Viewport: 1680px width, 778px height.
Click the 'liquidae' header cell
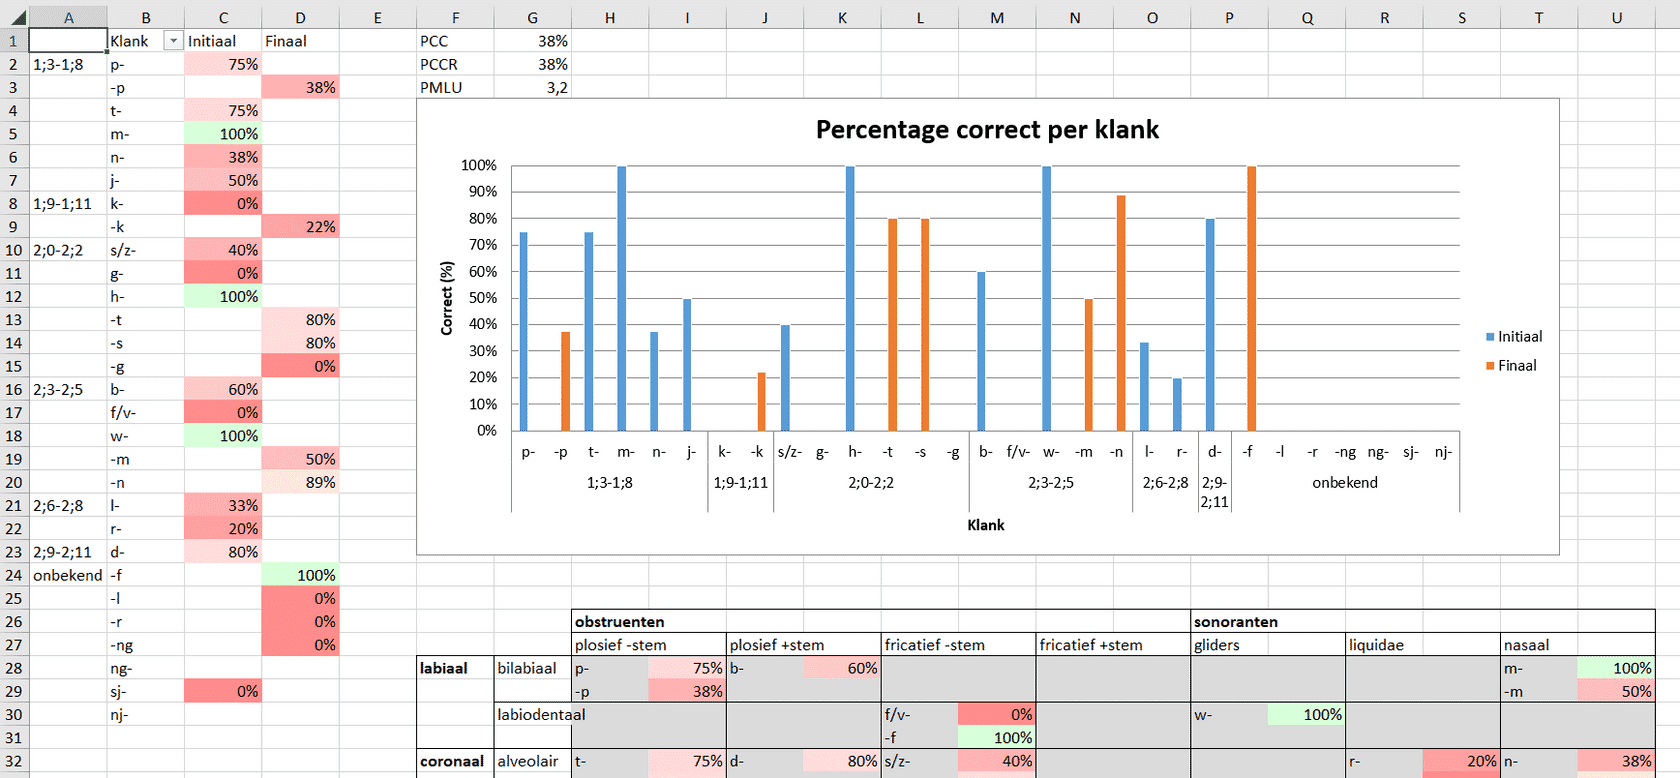[1423, 645]
